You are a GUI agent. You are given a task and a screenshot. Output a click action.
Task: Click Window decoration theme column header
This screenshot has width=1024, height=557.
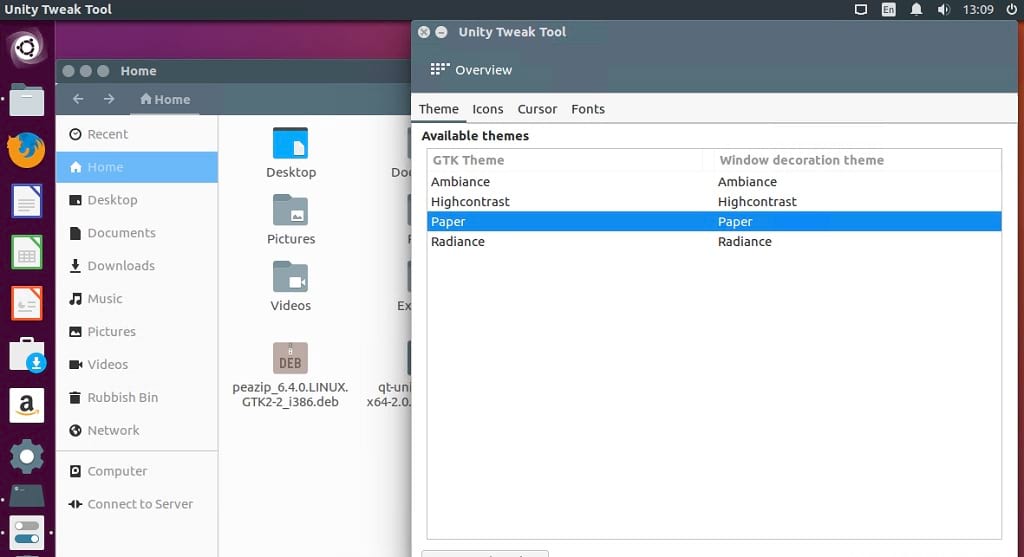tap(852, 160)
